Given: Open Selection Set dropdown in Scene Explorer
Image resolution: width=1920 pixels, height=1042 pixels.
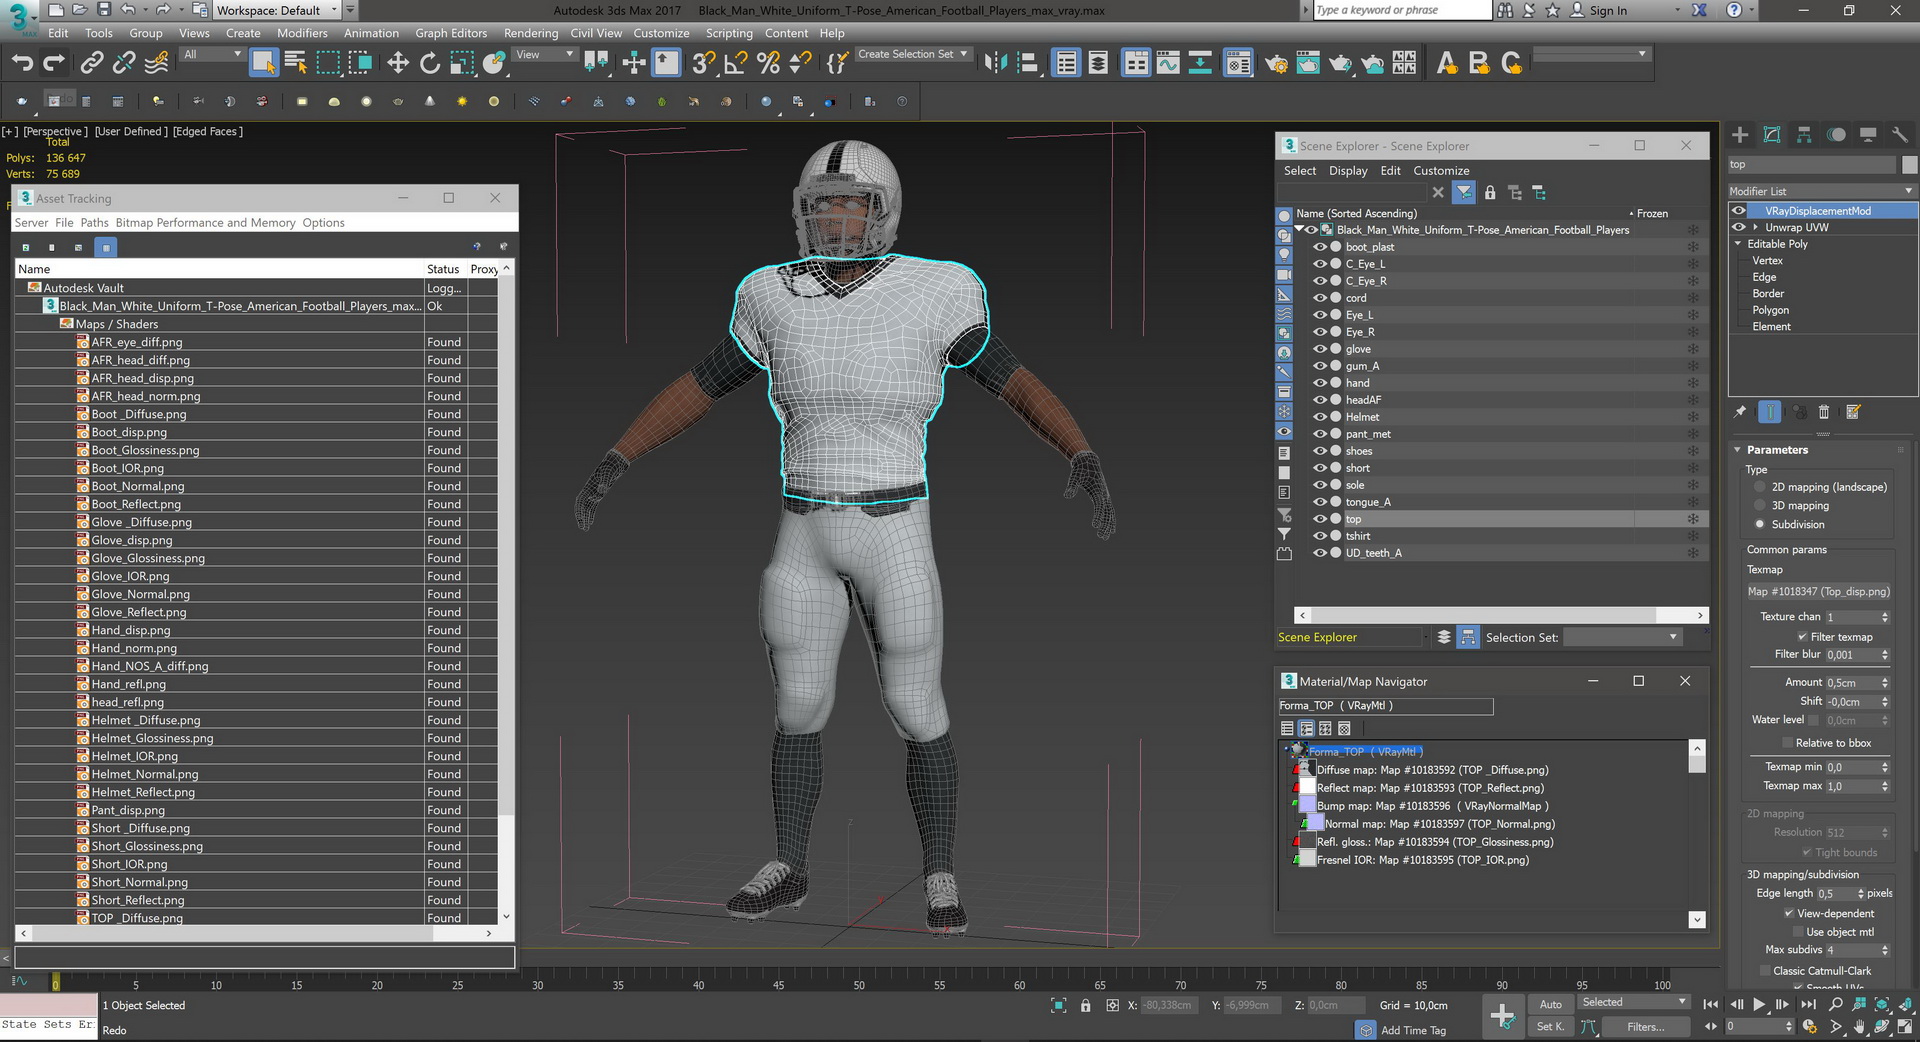Looking at the screenshot, I should (x=1622, y=637).
